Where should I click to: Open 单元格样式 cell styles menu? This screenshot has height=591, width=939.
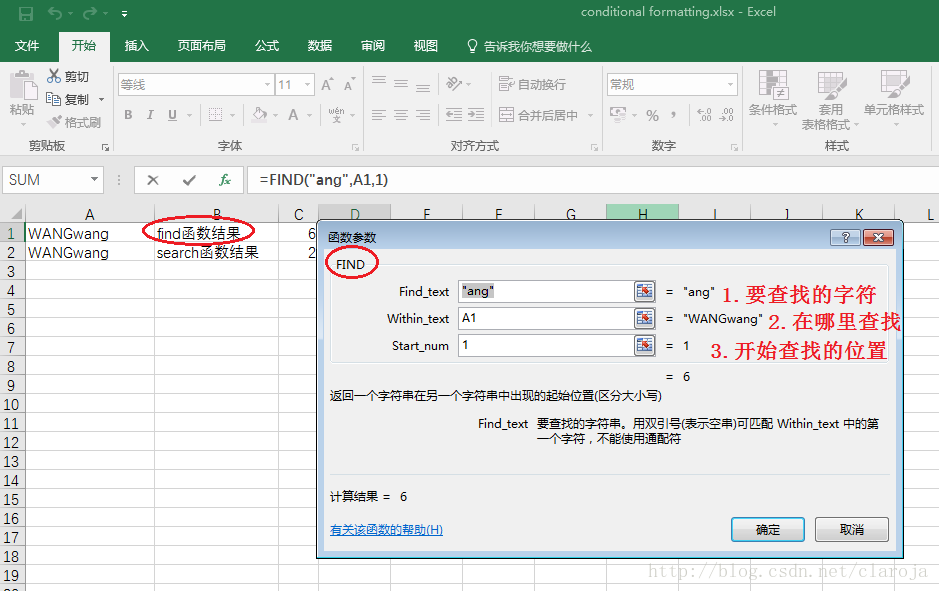click(894, 98)
